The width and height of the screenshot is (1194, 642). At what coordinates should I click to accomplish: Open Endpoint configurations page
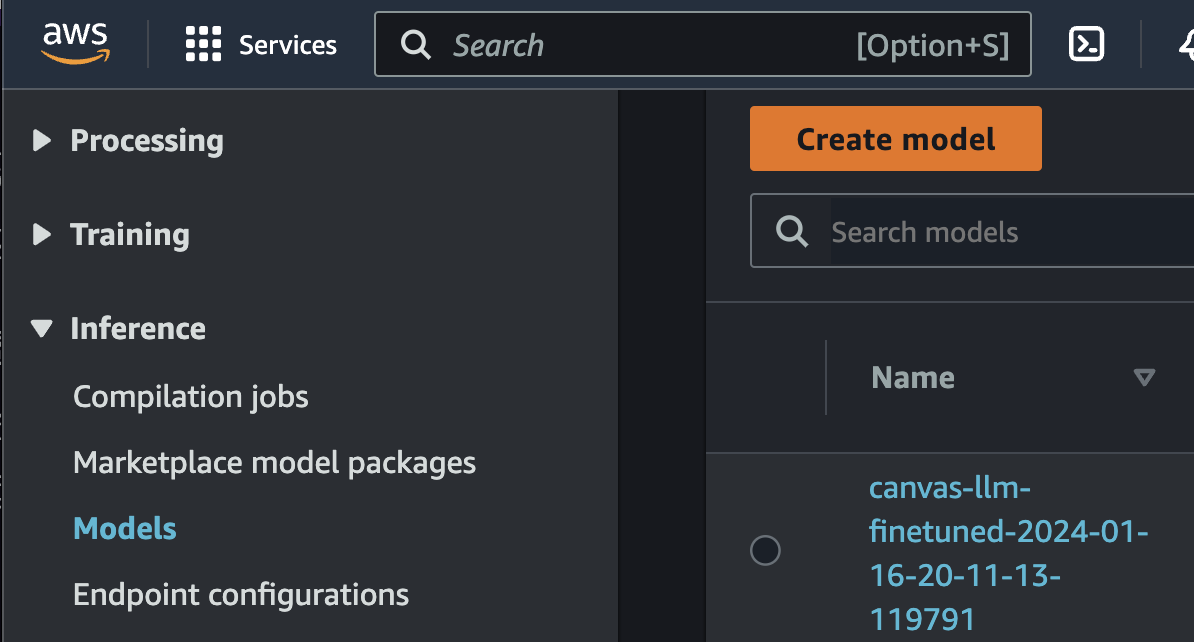[x=241, y=595]
